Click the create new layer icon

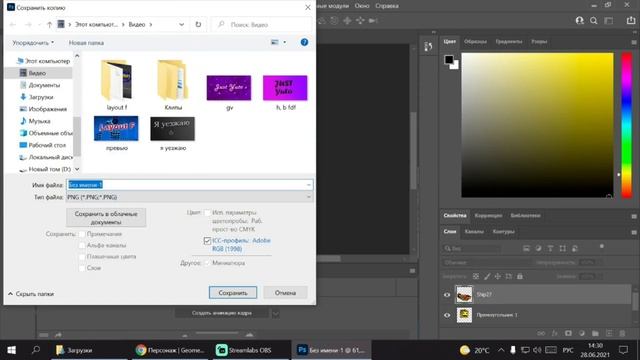609,333
